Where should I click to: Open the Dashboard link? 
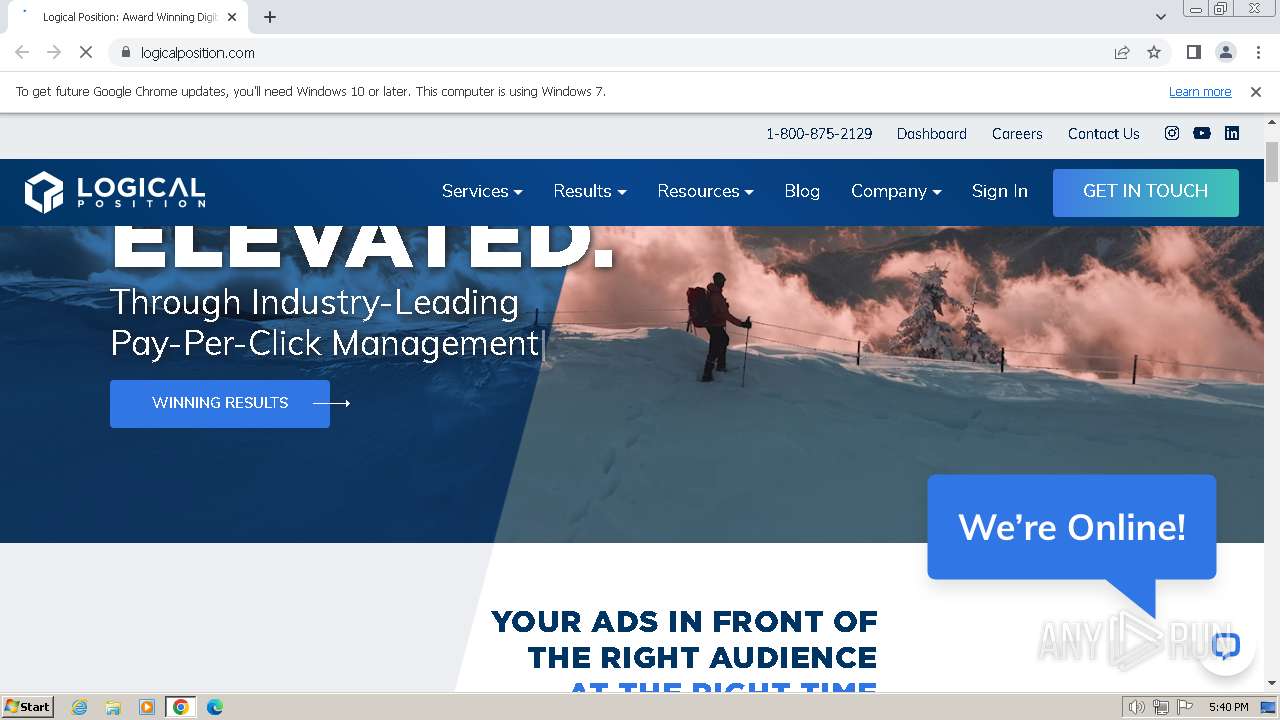[x=931, y=133]
